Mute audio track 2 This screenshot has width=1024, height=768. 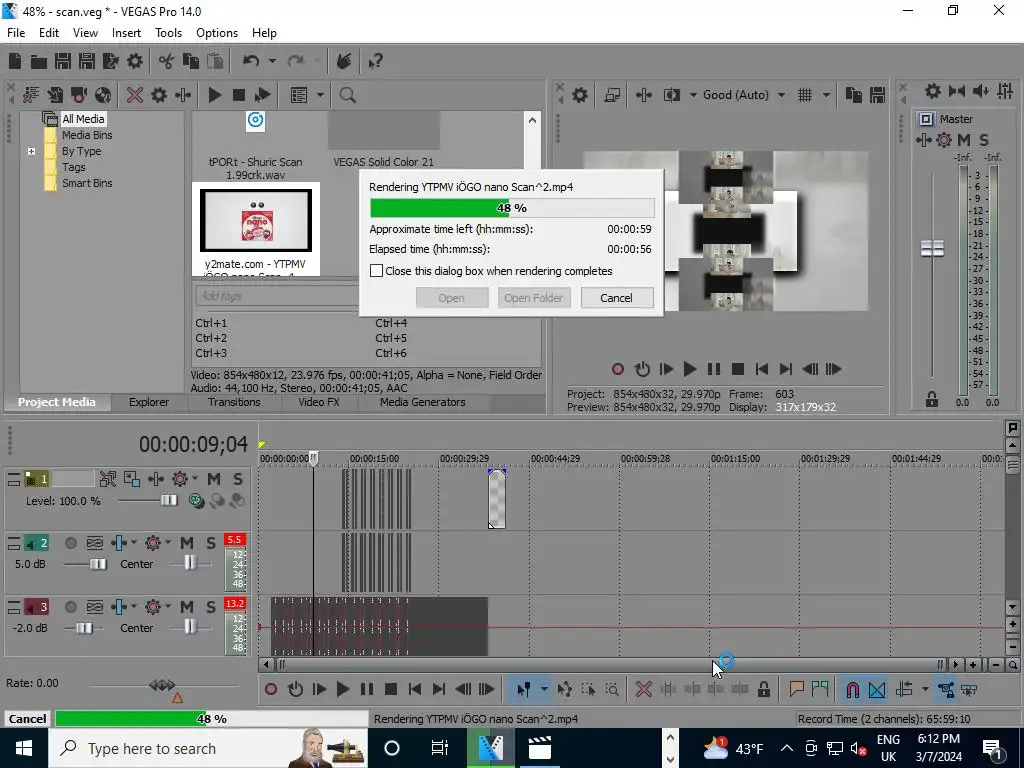(x=187, y=543)
